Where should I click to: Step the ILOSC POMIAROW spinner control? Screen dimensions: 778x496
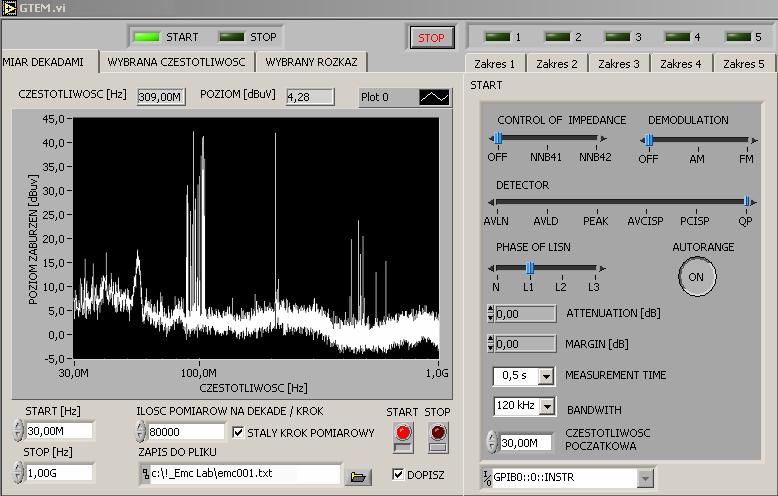click(141, 432)
